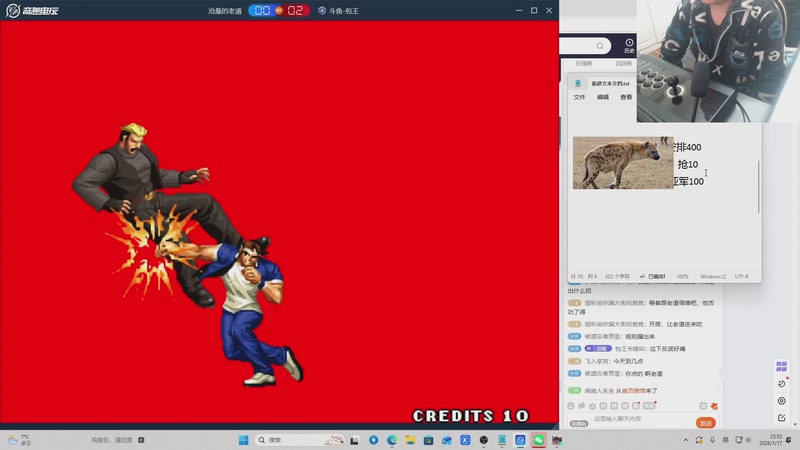Click the 沧桑的老道 player name in title bar
The width and height of the screenshot is (800, 450).
pyautogui.click(x=224, y=11)
